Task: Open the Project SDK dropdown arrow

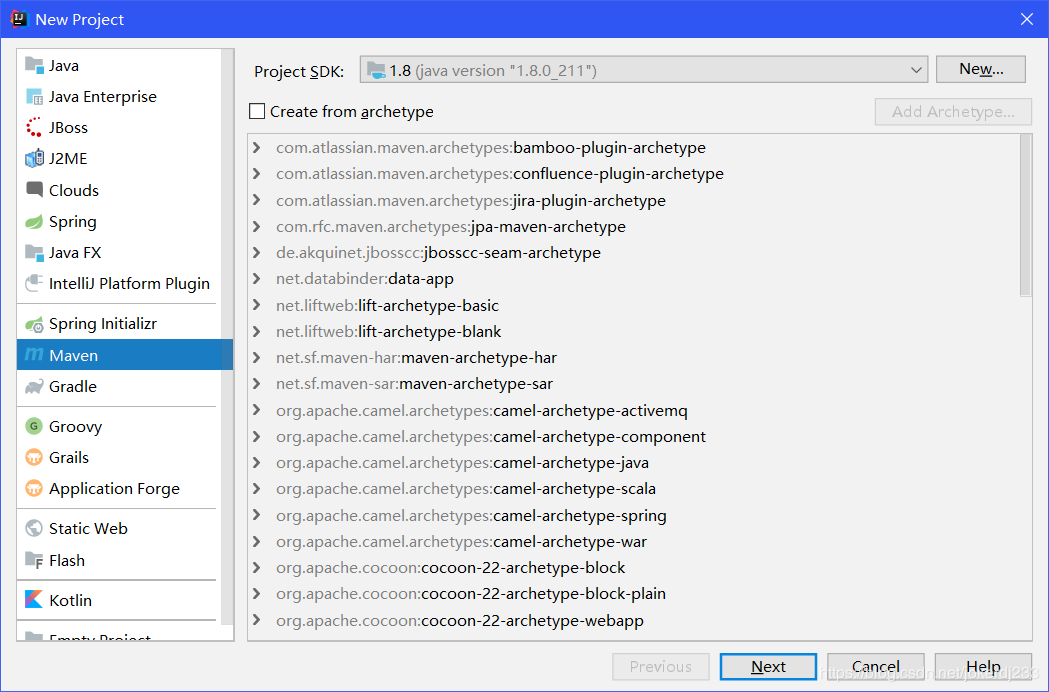Action: click(x=916, y=70)
